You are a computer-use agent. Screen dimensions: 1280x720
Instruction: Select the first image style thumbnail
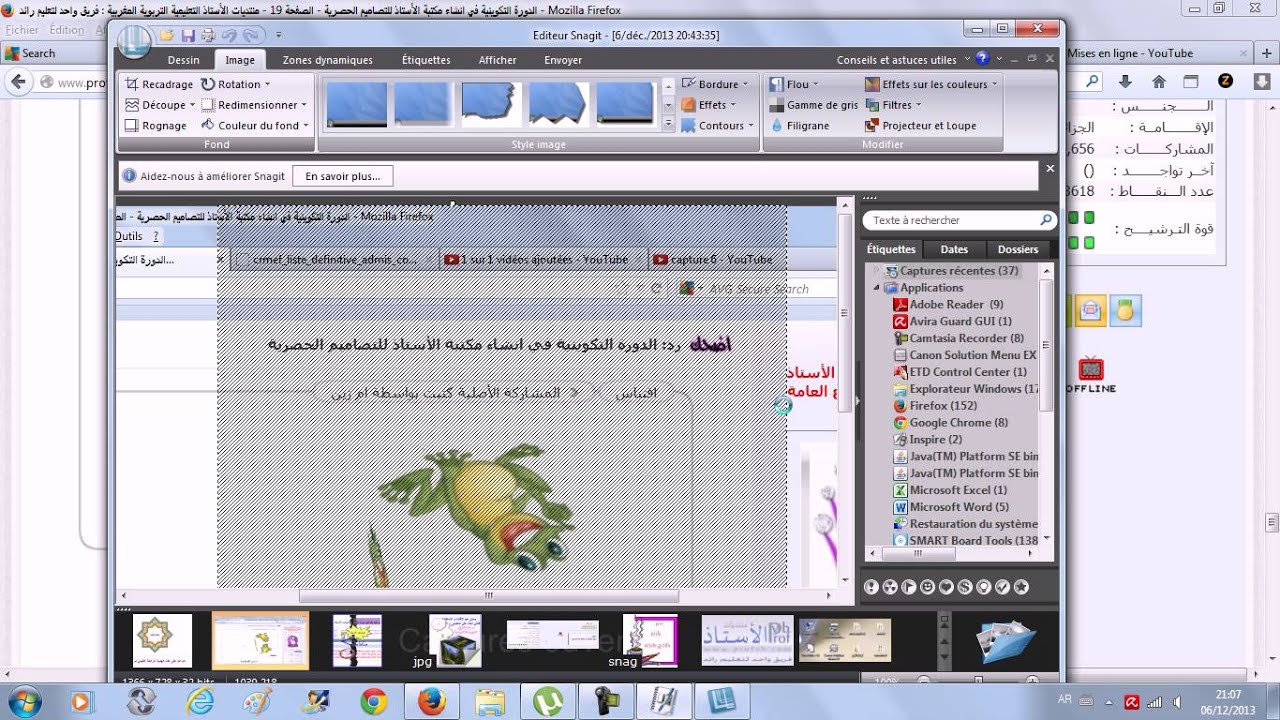tap(357, 104)
